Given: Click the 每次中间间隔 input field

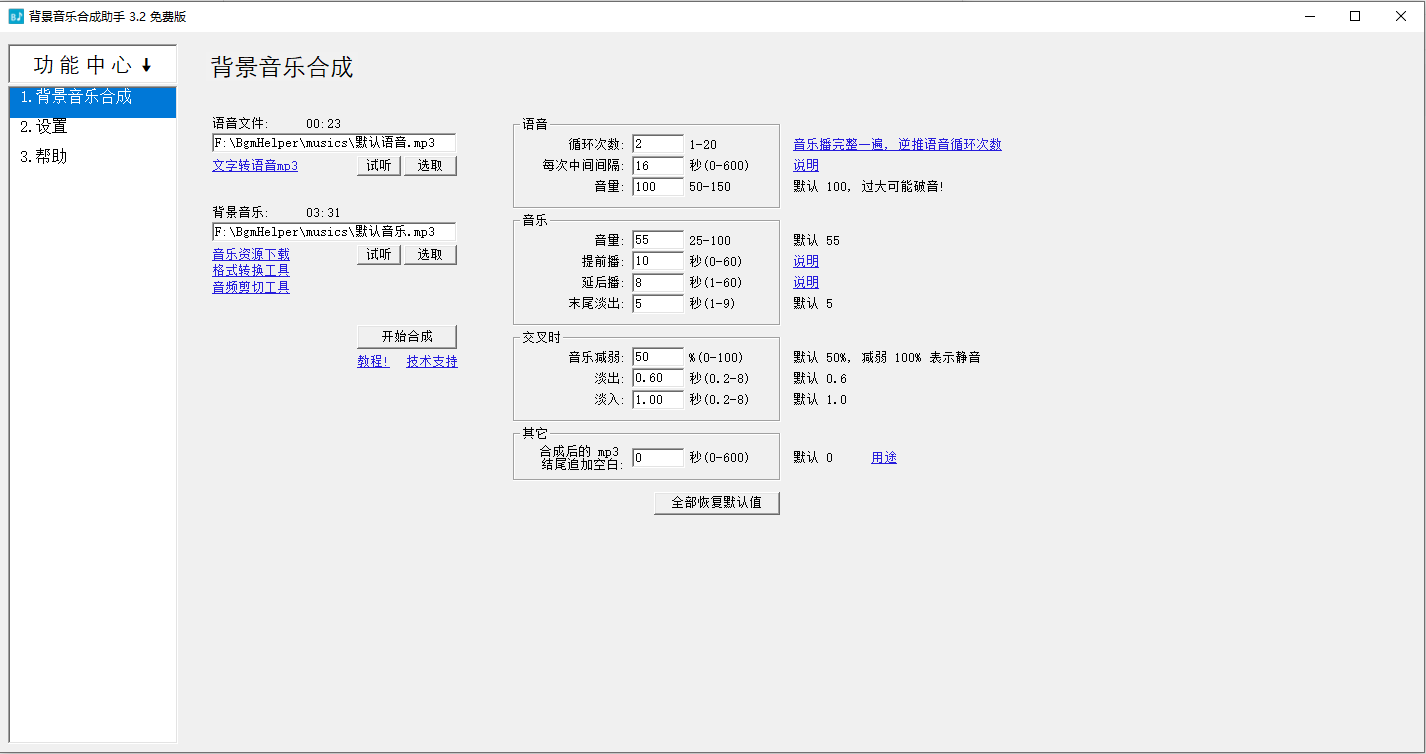Looking at the screenshot, I should (658, 165).
